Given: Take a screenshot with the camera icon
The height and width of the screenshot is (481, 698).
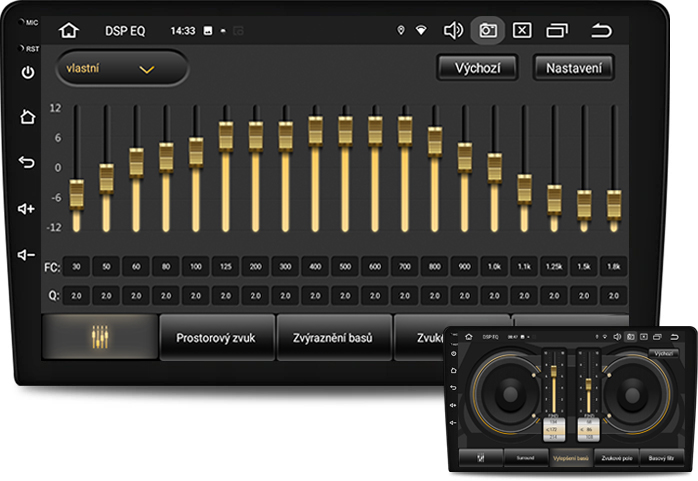Looking at the screenshot, I should (x=487, y=30).
